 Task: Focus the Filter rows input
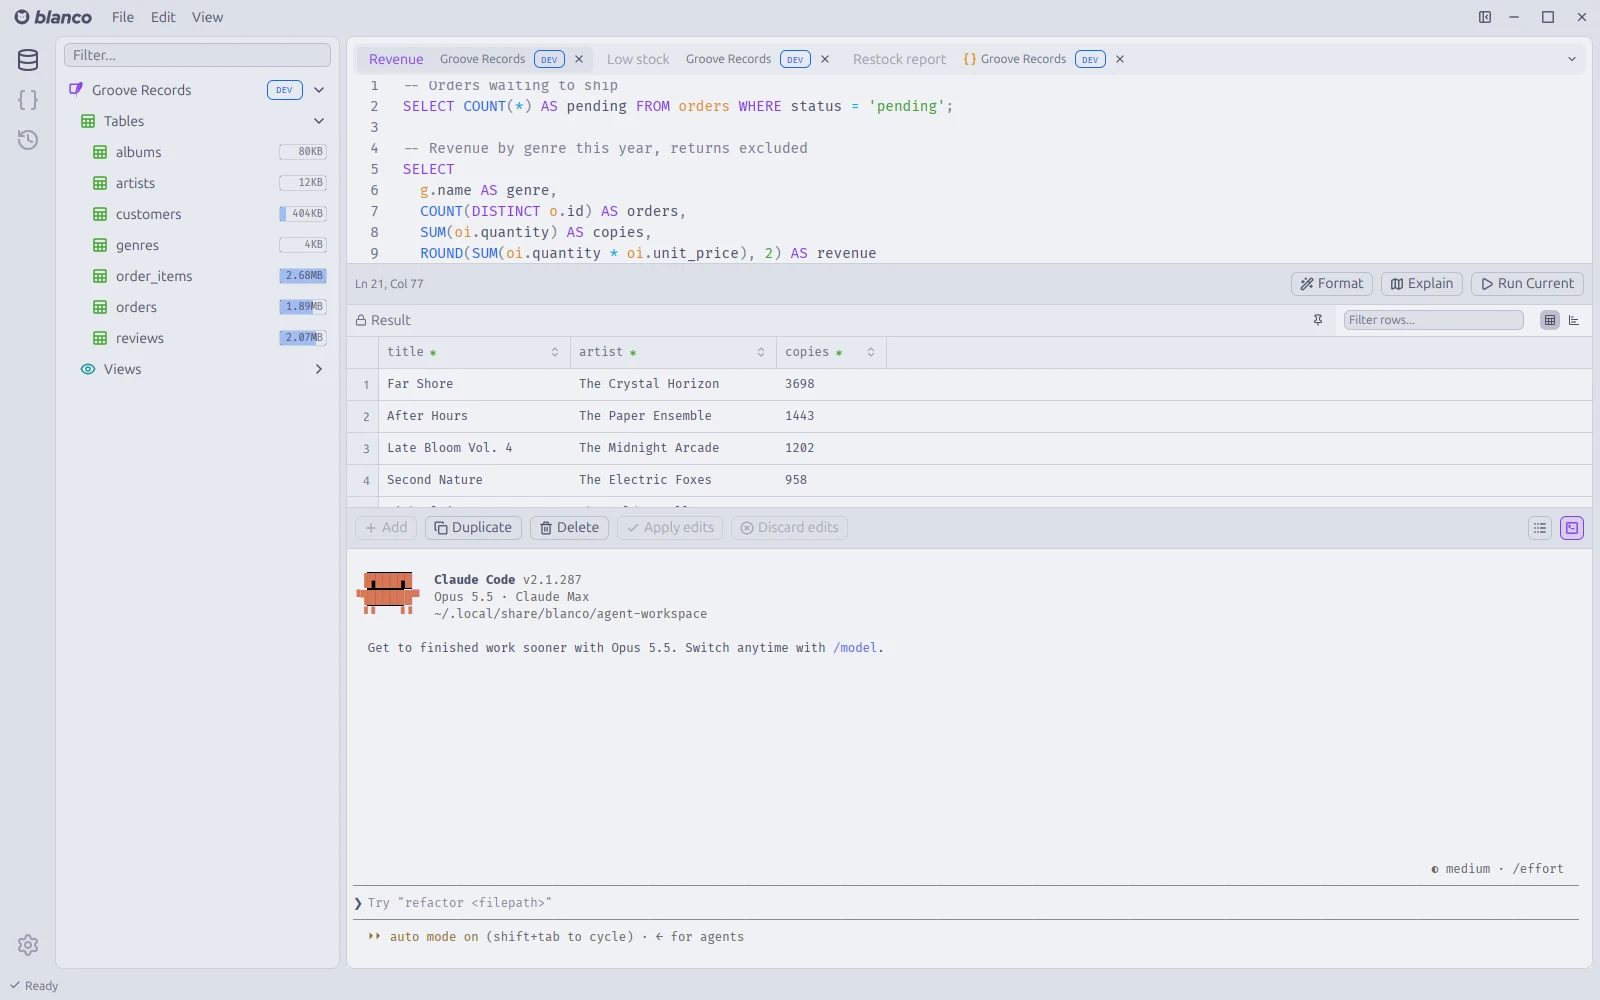tap(1433, 320)
